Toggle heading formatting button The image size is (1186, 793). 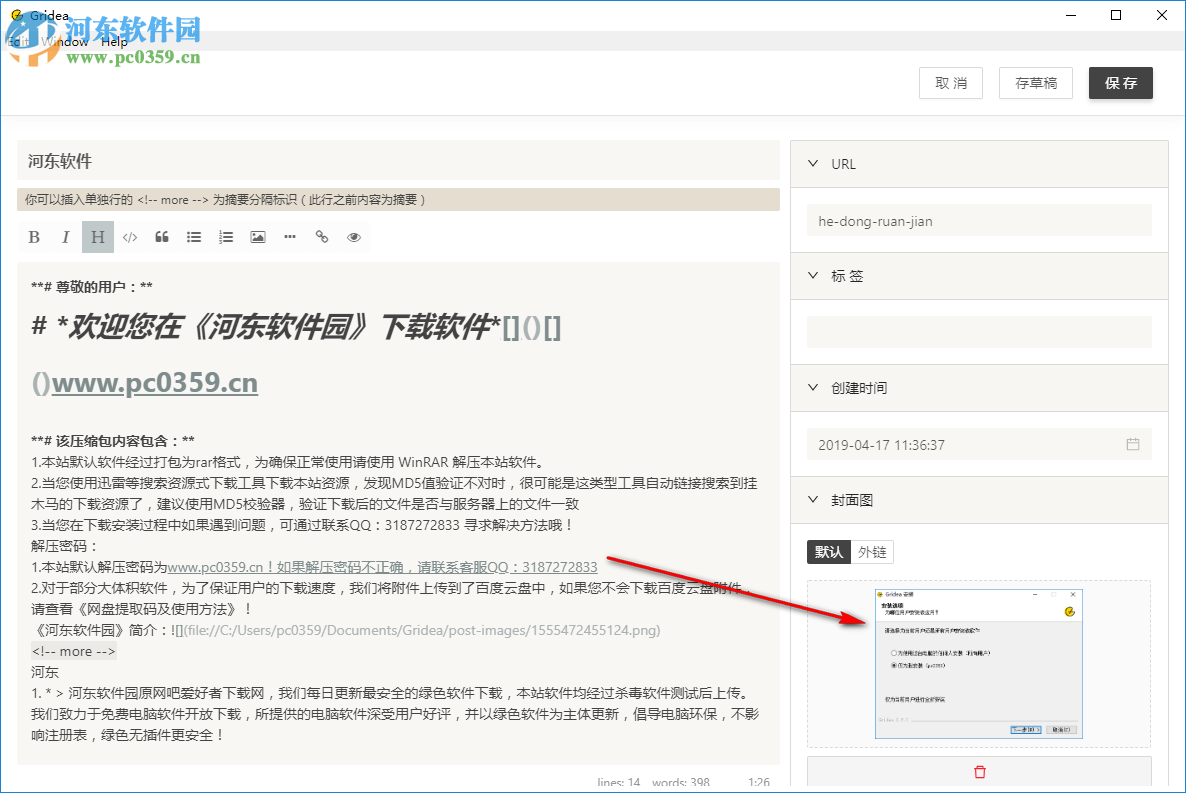(x=98, y=237)
